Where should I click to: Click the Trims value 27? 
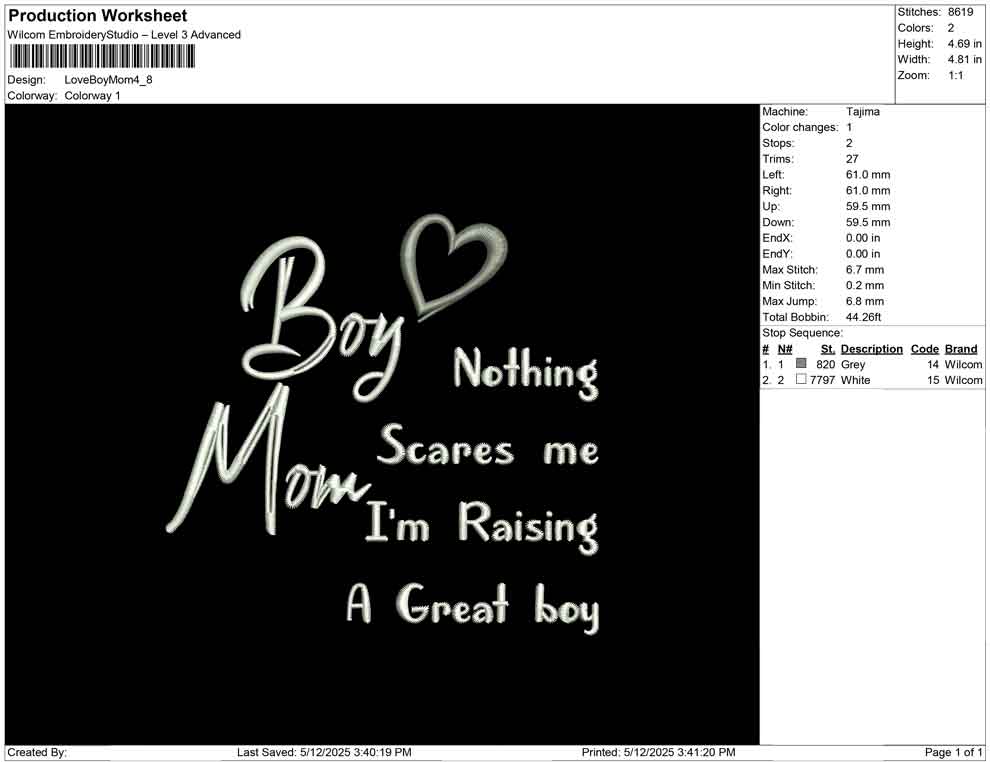coord(852,158)
